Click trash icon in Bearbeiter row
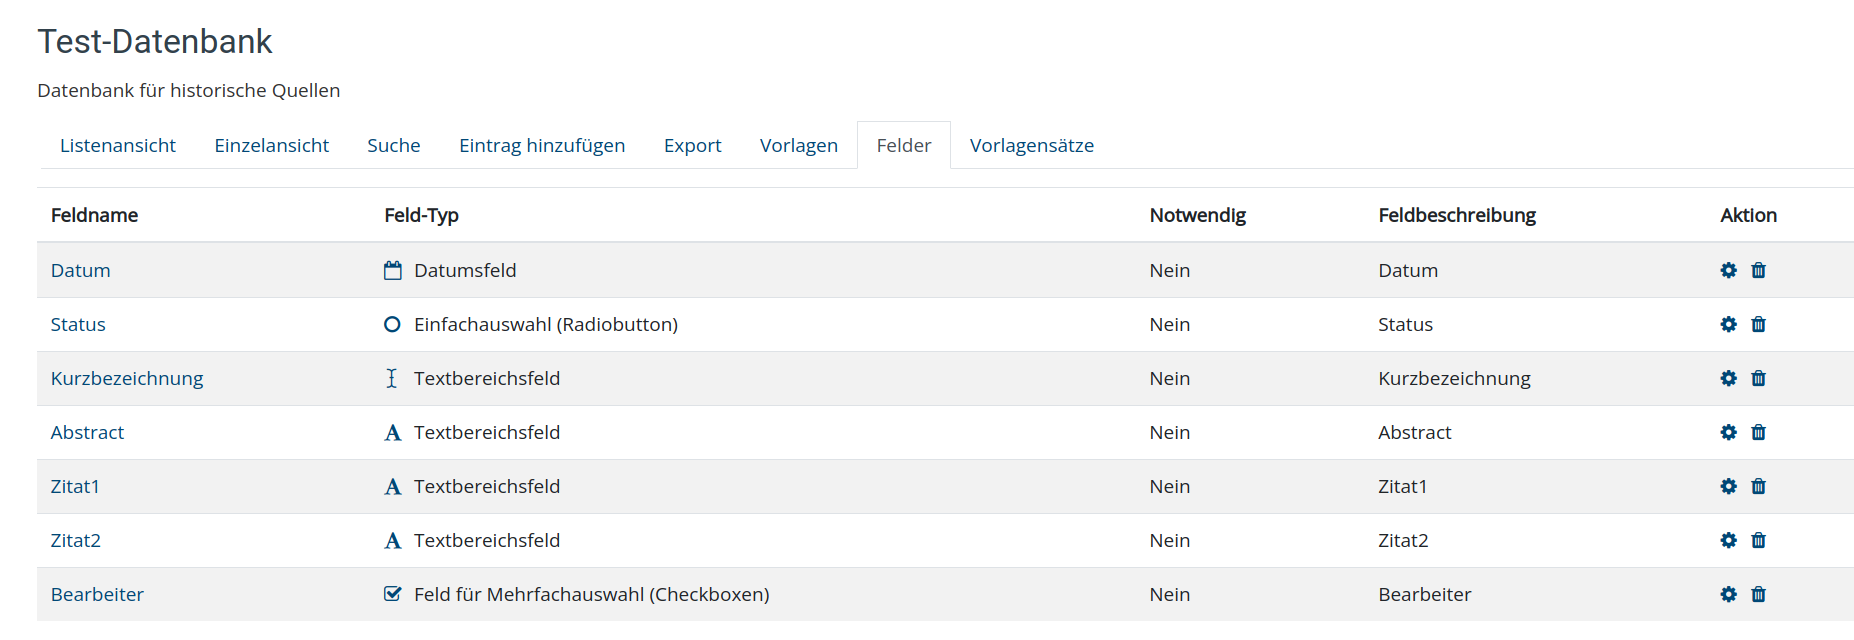Screen dimensions: 1854x640 click(1758, 594)
